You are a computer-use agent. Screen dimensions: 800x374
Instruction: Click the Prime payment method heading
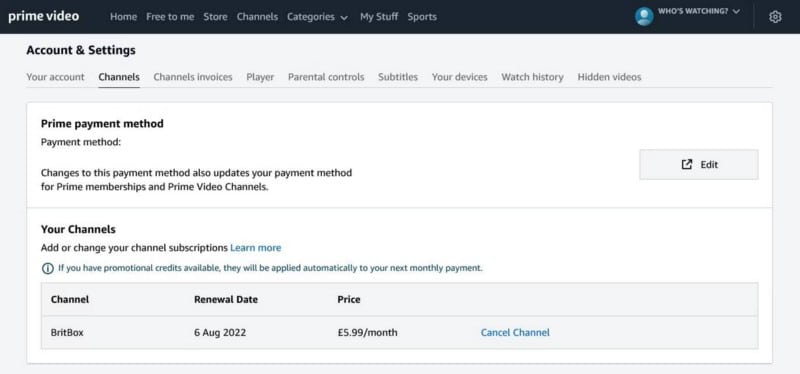(x=102, y=123)
